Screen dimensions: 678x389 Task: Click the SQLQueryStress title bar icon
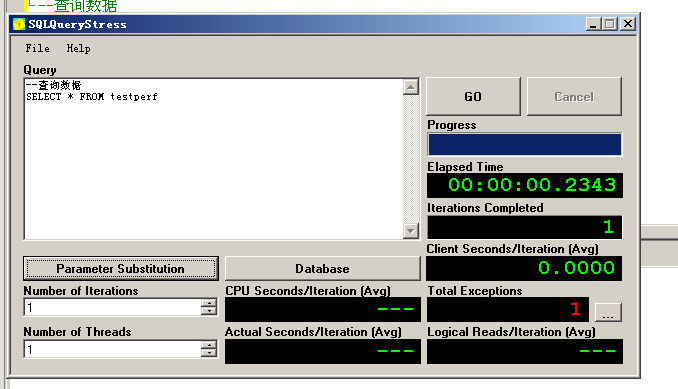tap(19, 24)
